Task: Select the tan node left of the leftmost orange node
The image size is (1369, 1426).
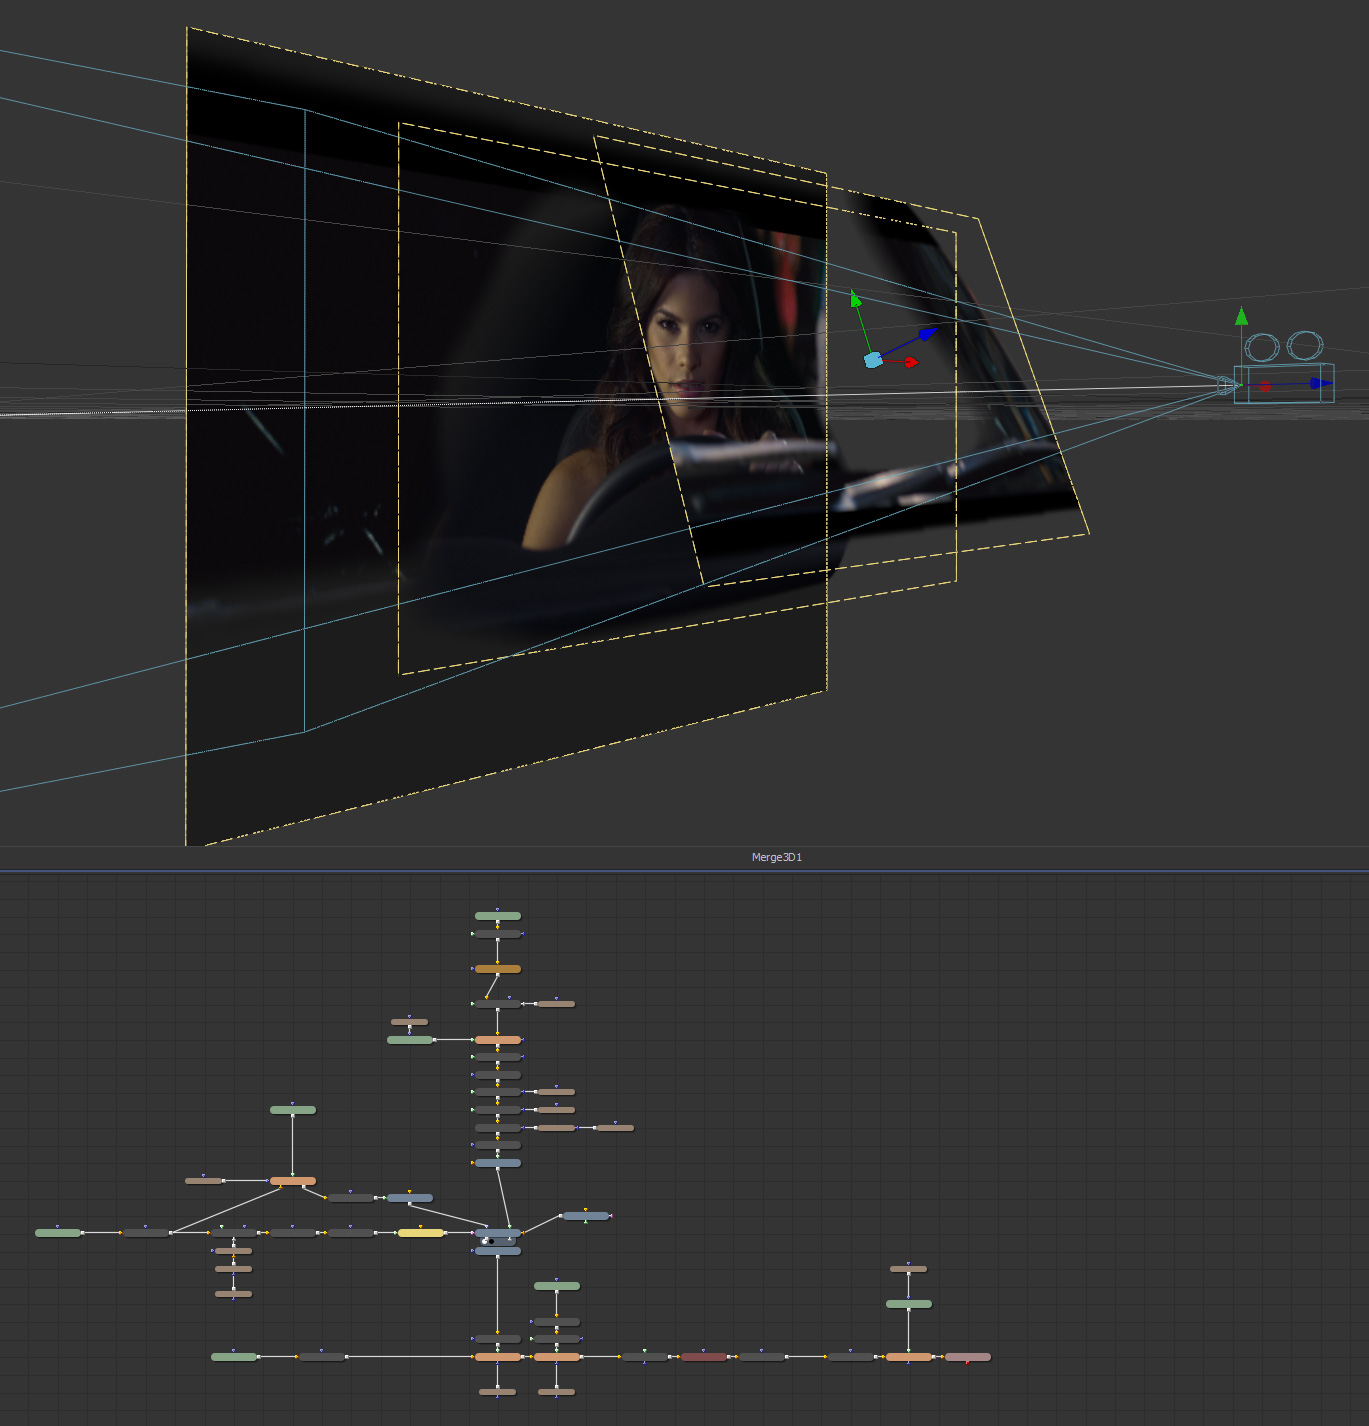Action: tap(204, 1181)
